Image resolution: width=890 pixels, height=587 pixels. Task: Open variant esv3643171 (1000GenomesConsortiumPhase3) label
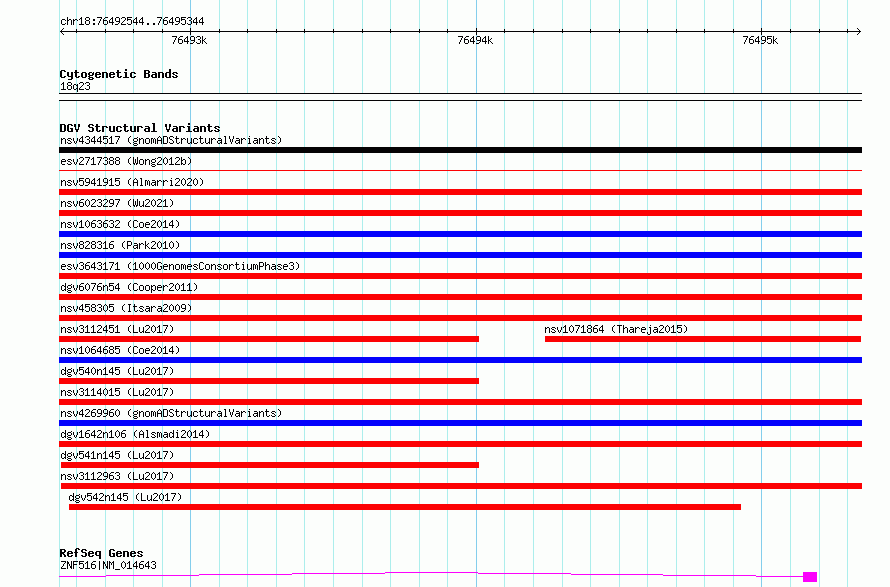[x=180, y=266]
